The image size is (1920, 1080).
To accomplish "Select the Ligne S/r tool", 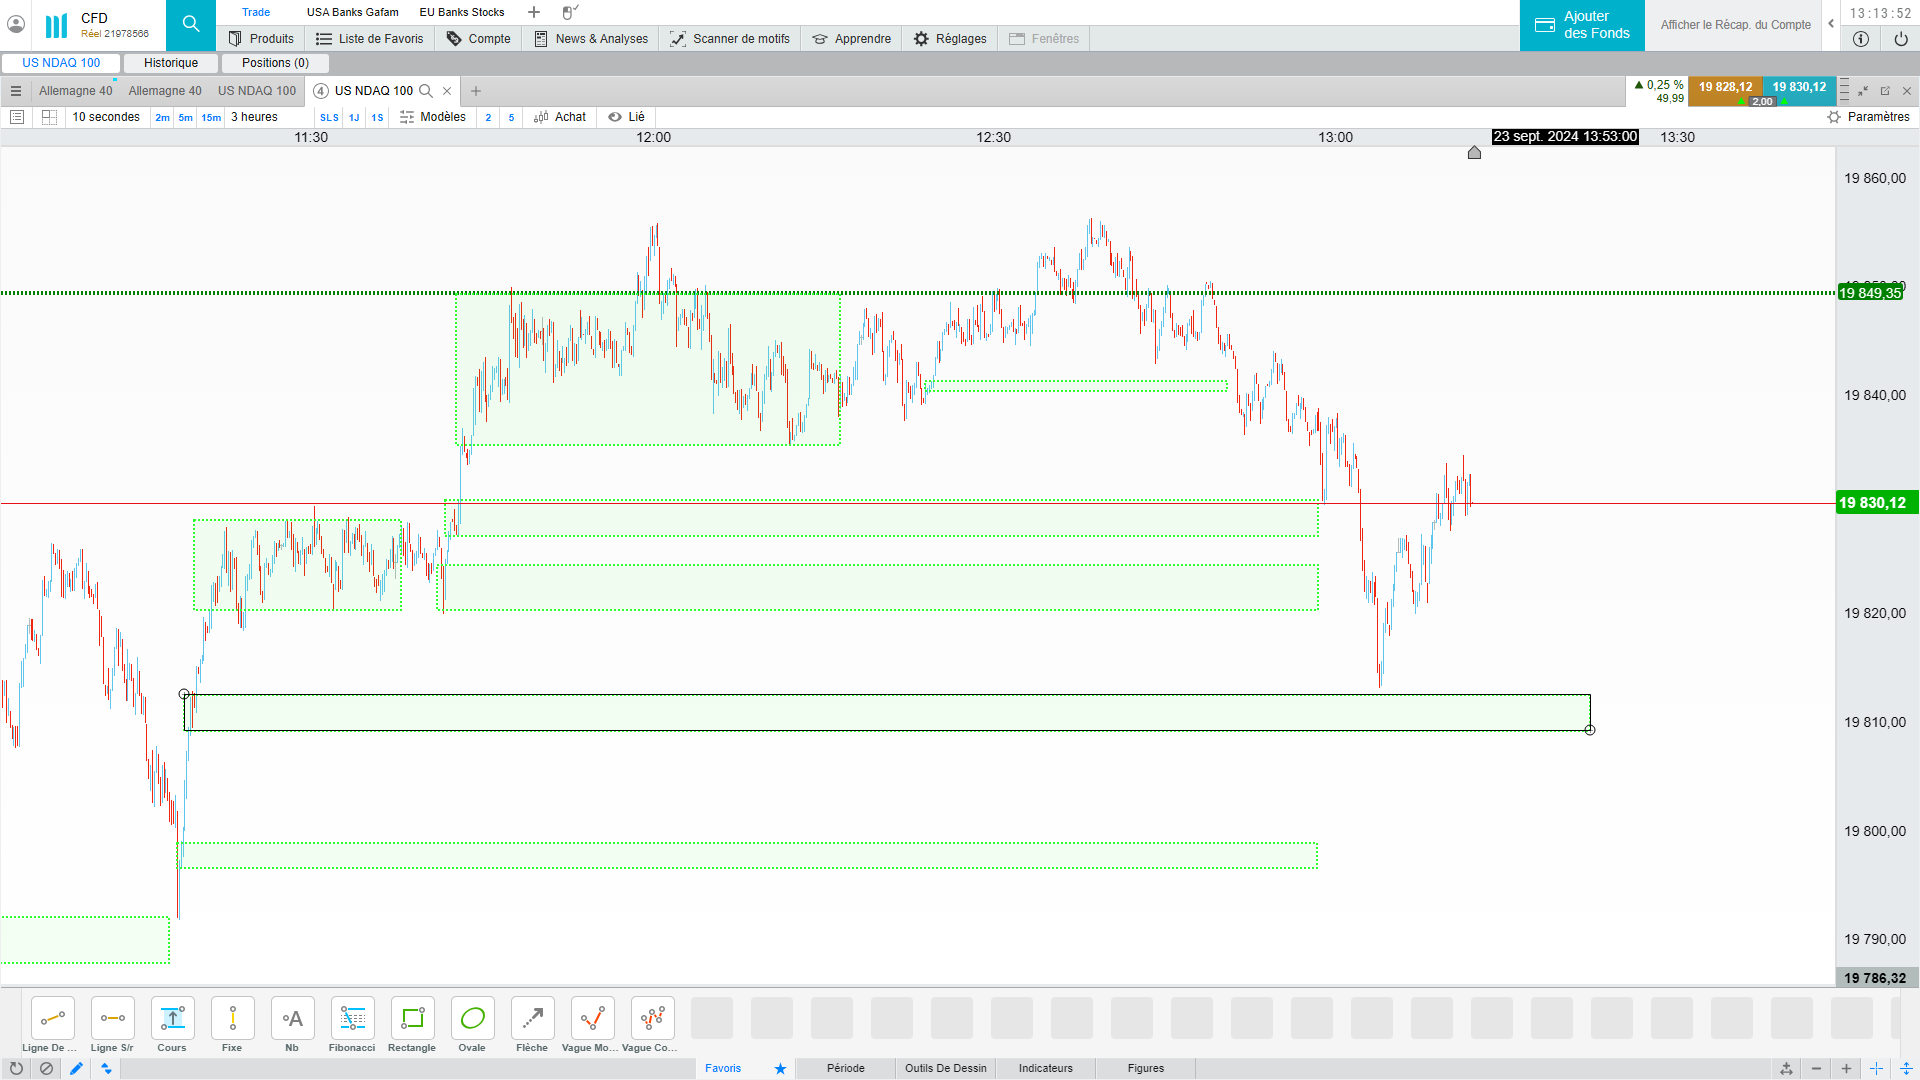I will [112, 1019].
